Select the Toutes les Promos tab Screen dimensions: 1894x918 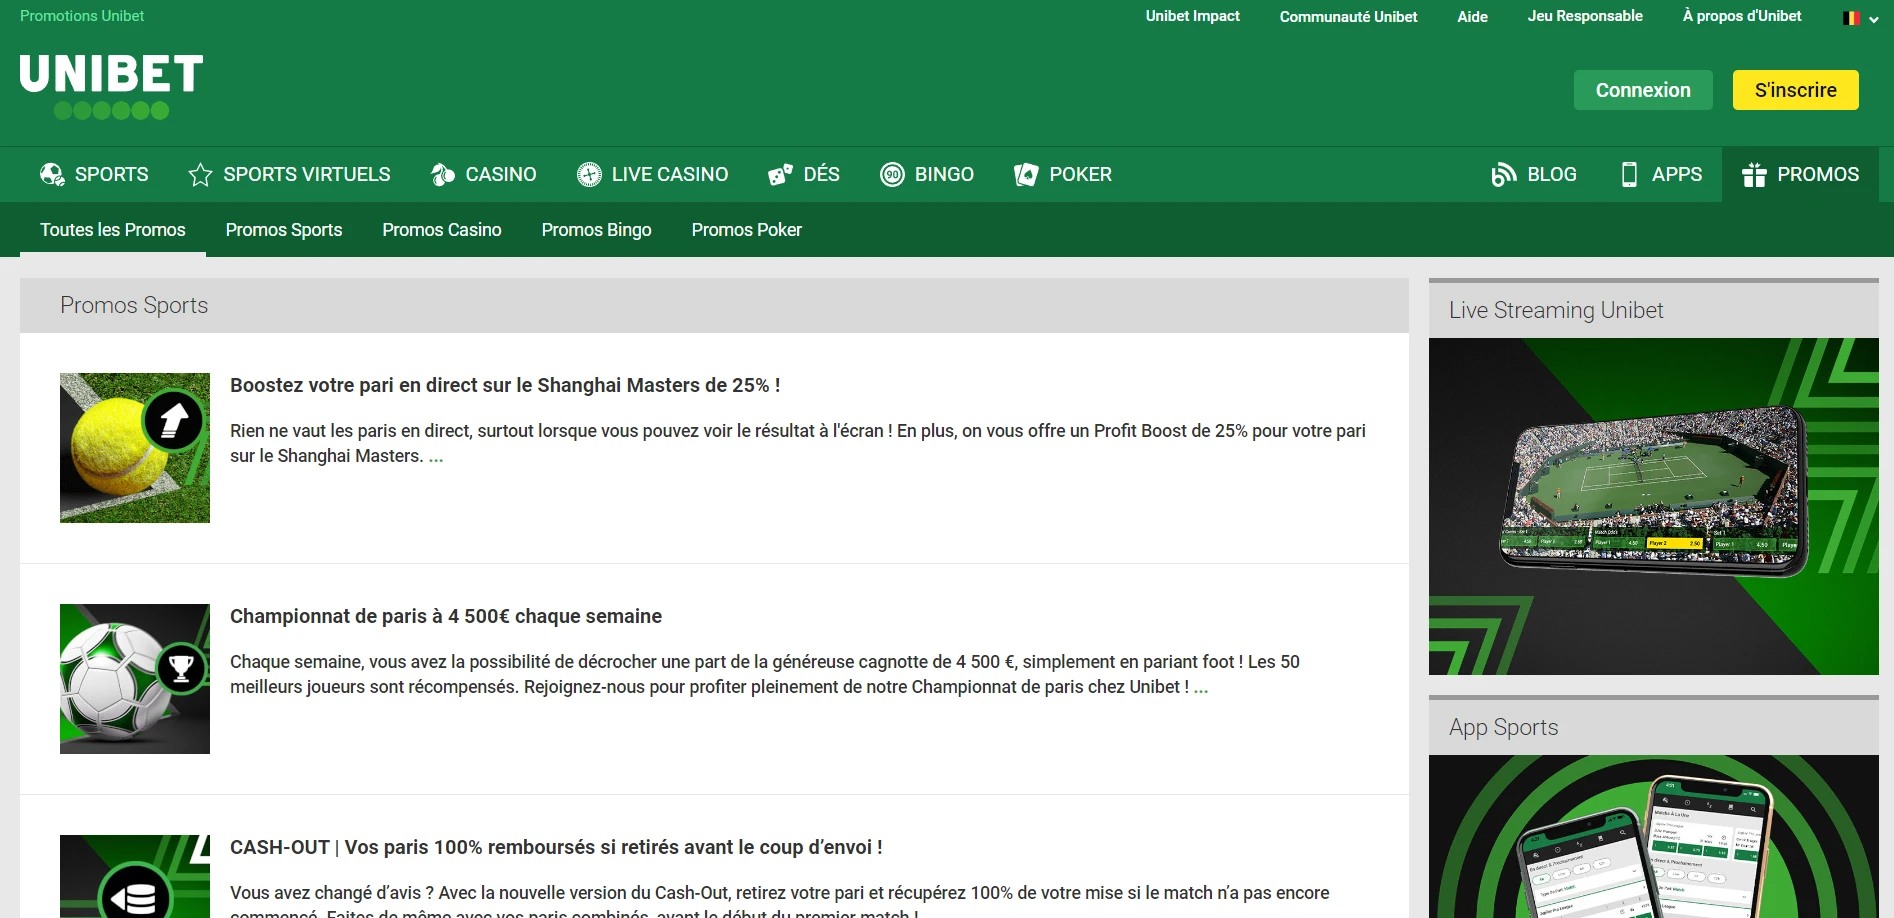[113, 230]
